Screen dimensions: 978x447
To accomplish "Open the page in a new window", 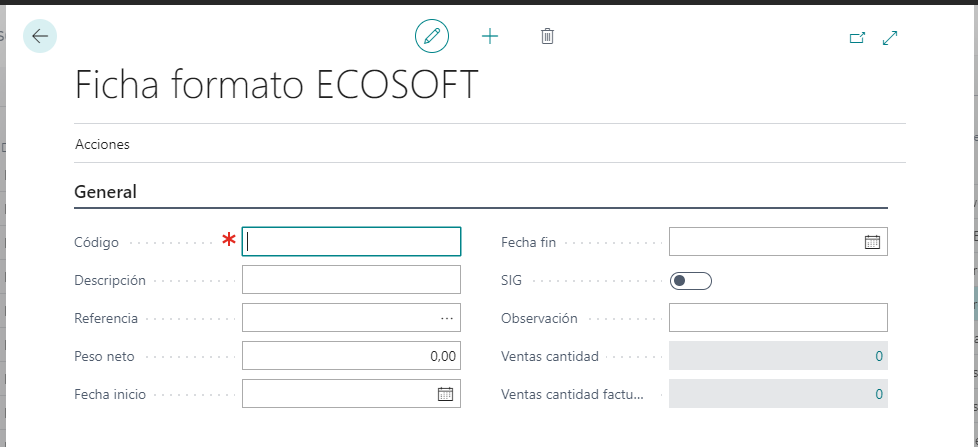I will click(x=858, y=38).
